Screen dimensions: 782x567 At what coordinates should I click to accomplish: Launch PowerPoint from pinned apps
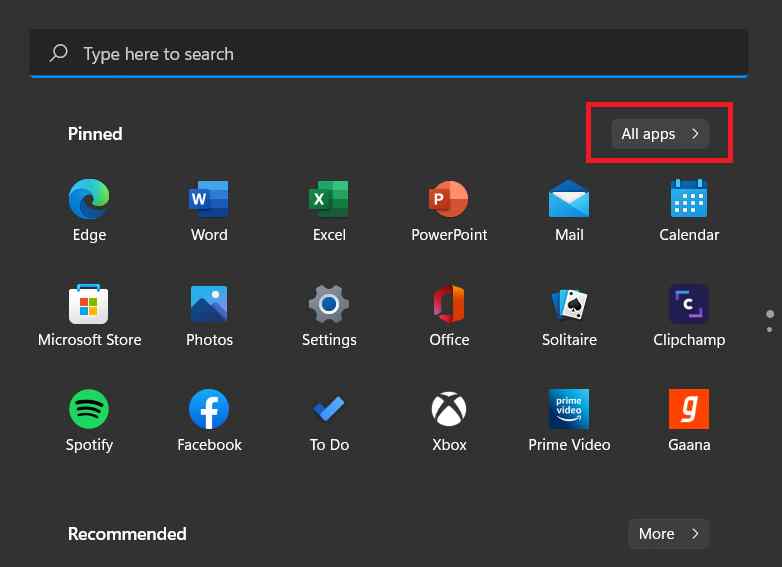(448, 199)
